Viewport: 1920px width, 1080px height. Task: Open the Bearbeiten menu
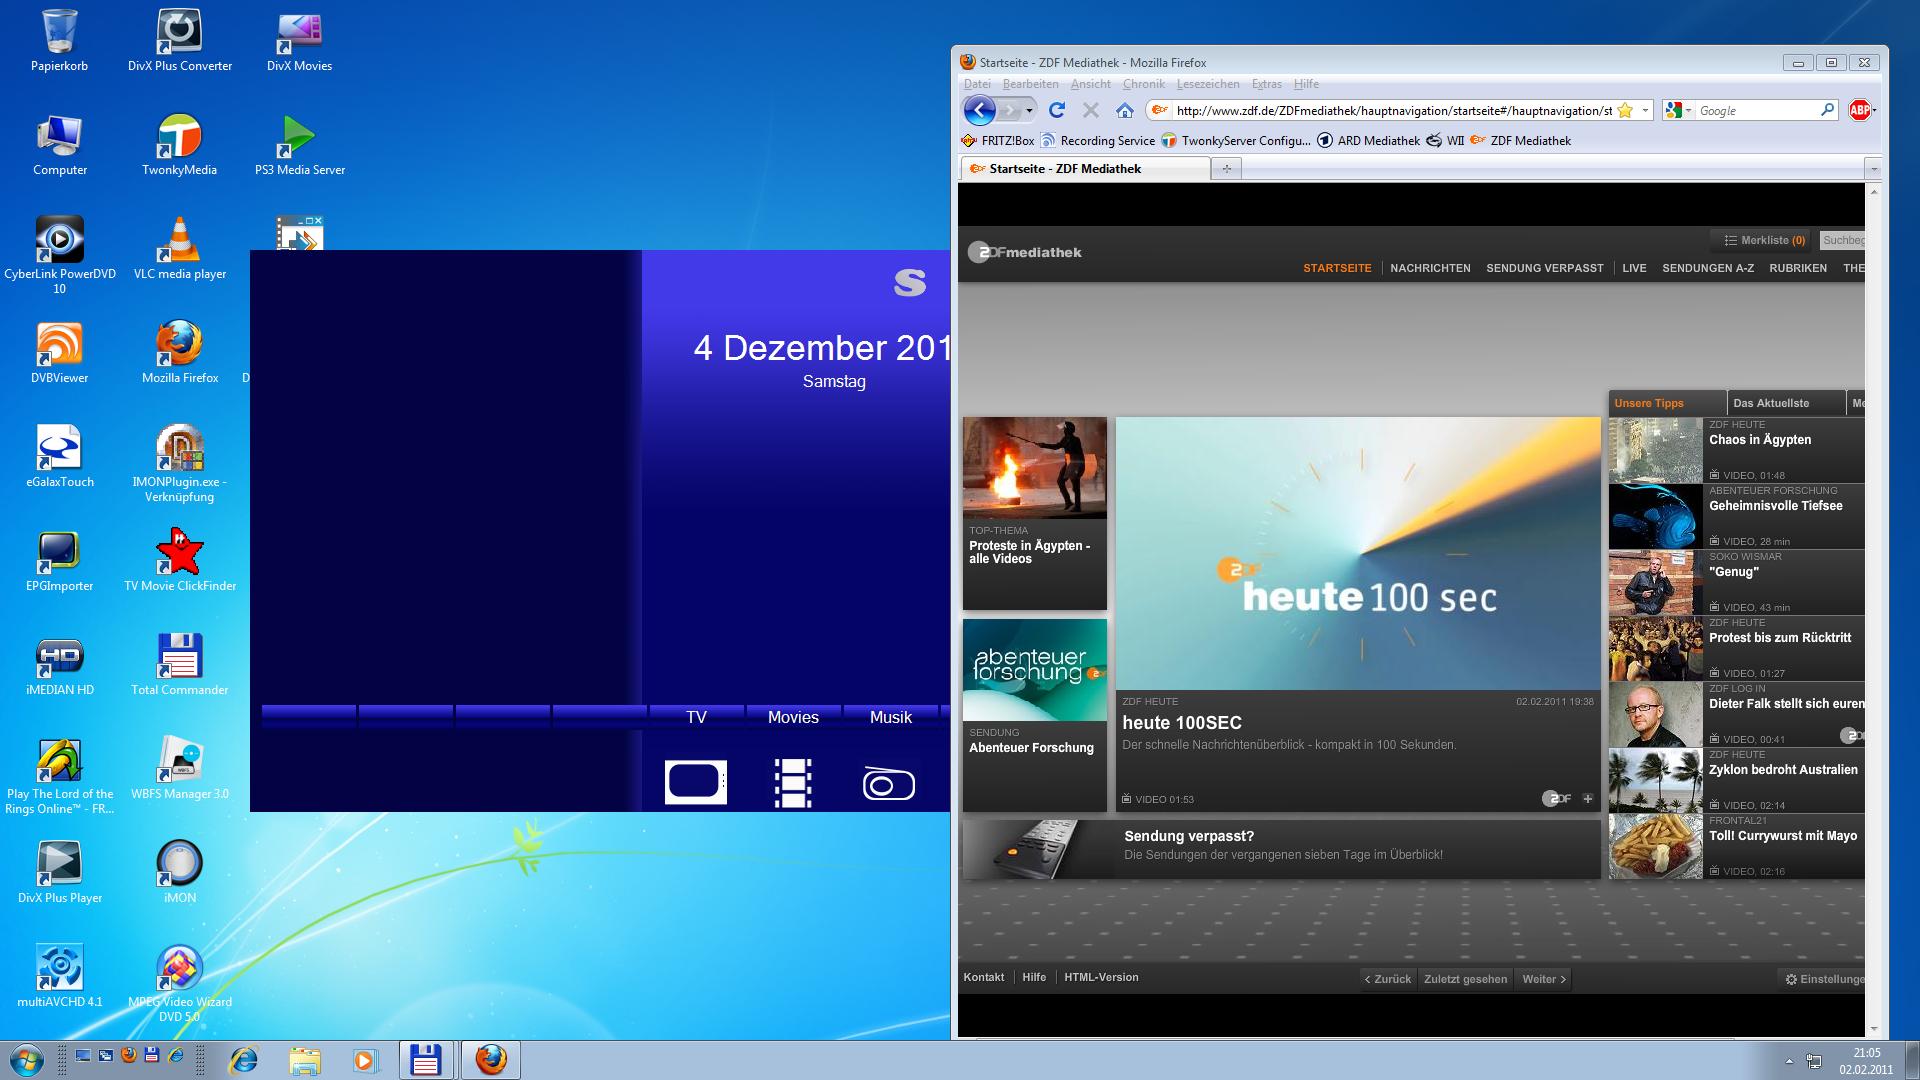coord(1030,84)
